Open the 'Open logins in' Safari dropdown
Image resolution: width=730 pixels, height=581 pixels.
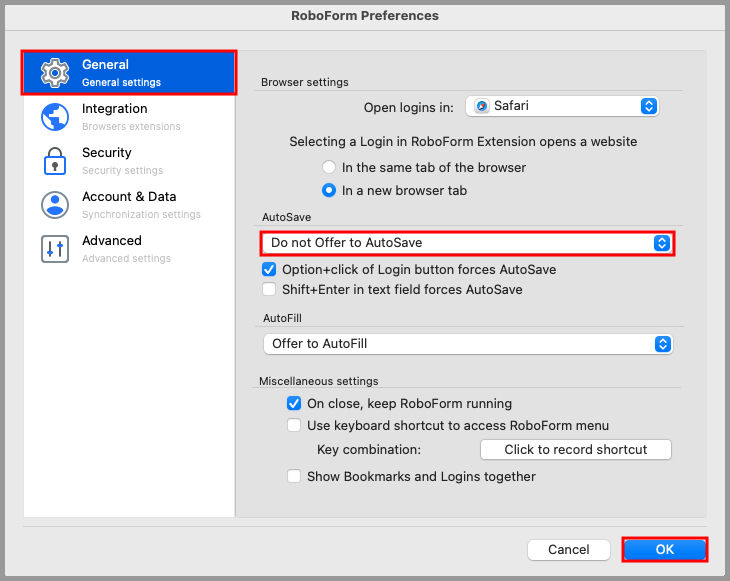(562, 106)
